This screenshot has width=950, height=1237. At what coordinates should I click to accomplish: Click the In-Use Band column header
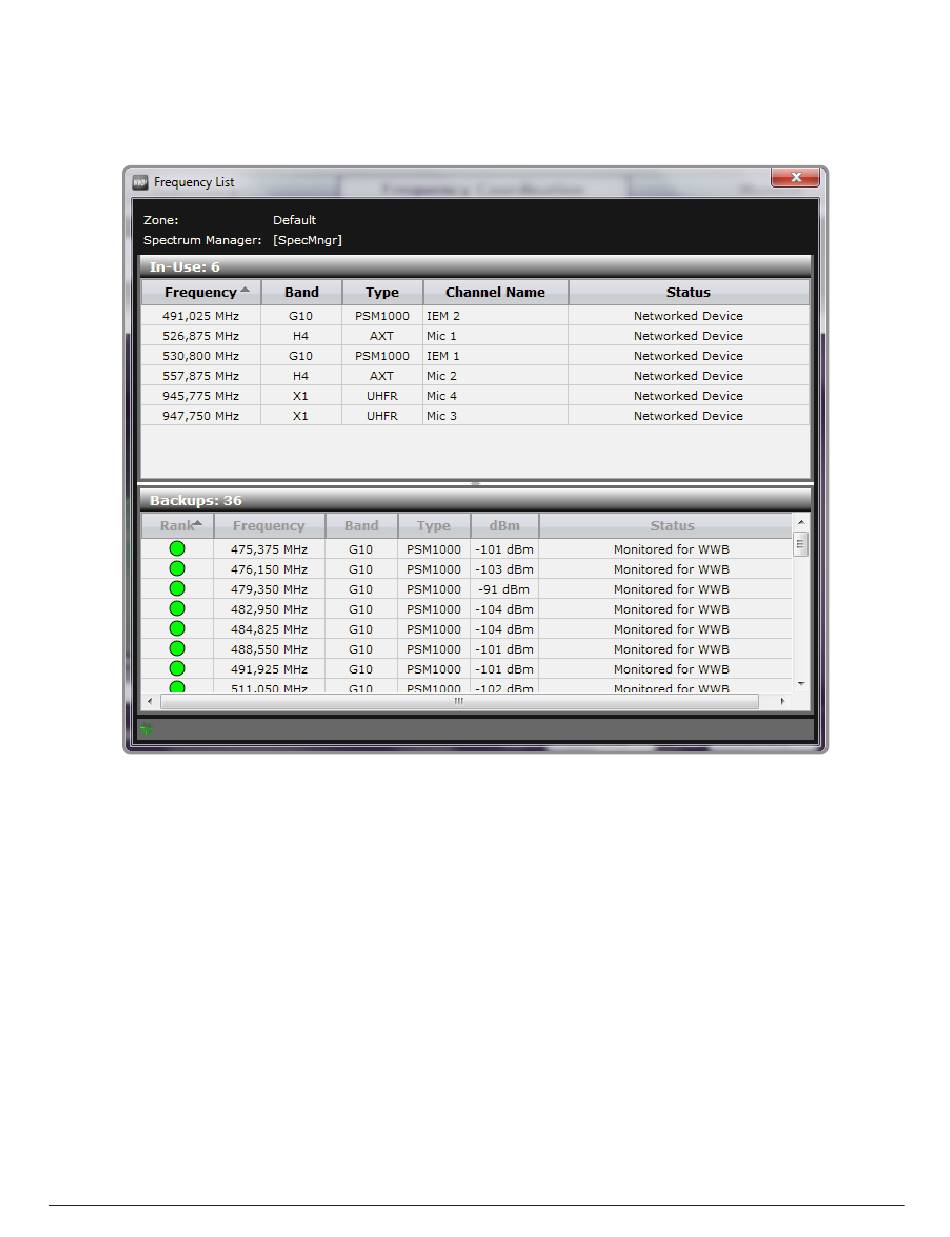[x=302, y=292]
